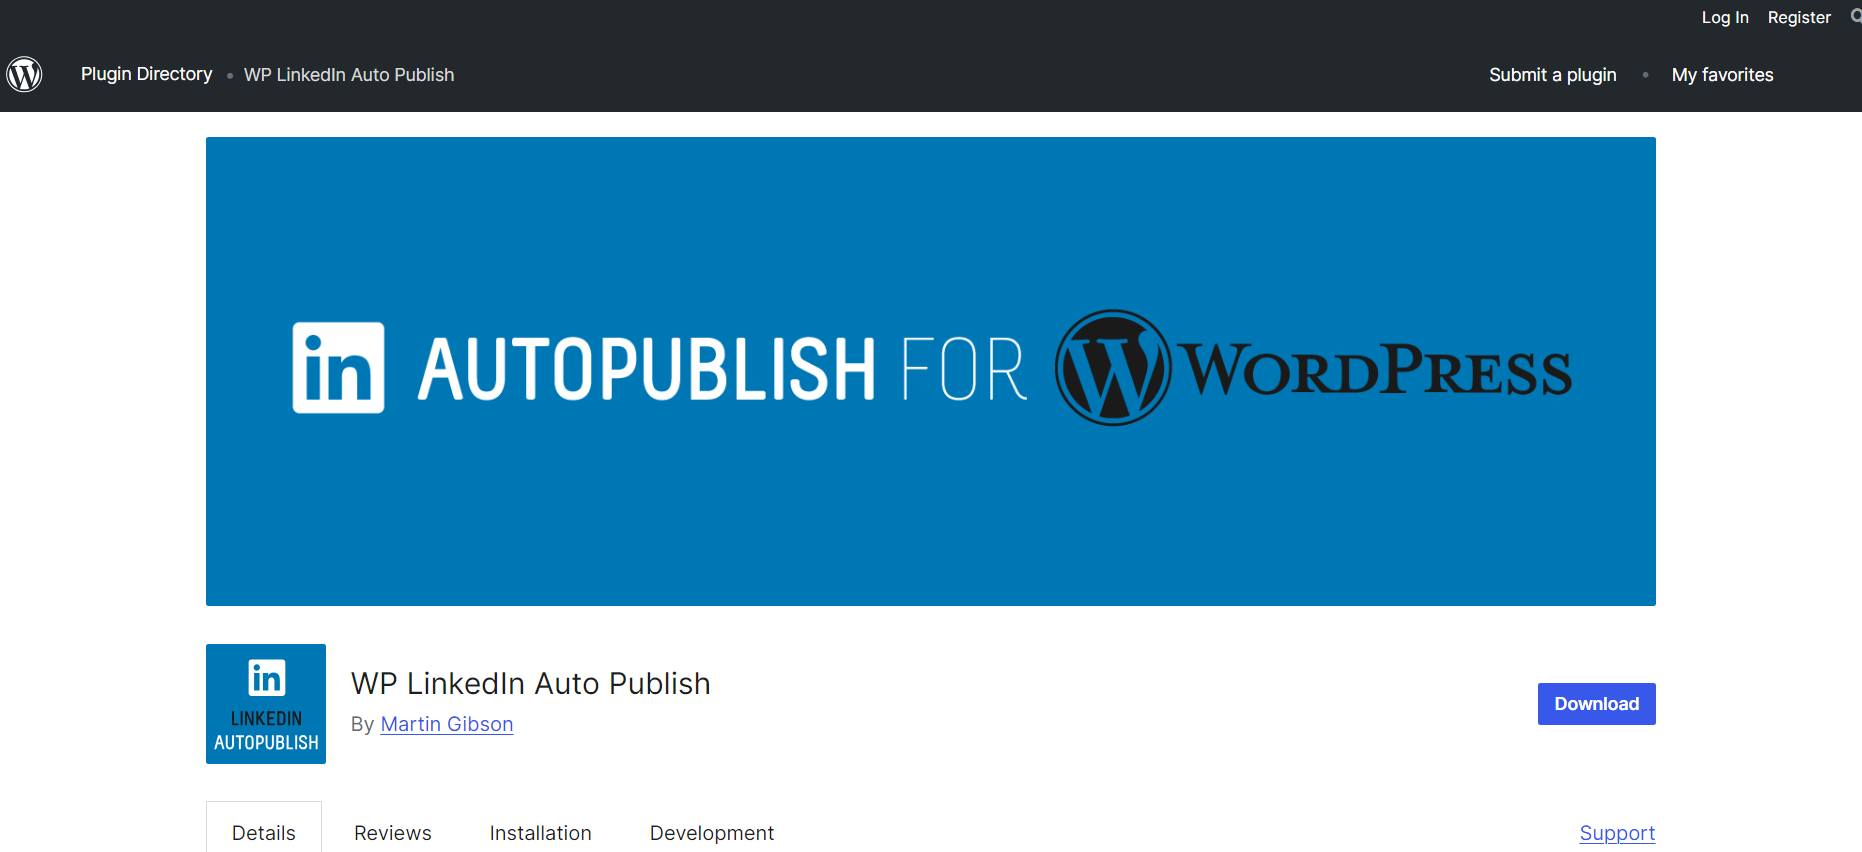Open the search magnifier icon
Screen dimensions: 1862x852
(1856, 17)
